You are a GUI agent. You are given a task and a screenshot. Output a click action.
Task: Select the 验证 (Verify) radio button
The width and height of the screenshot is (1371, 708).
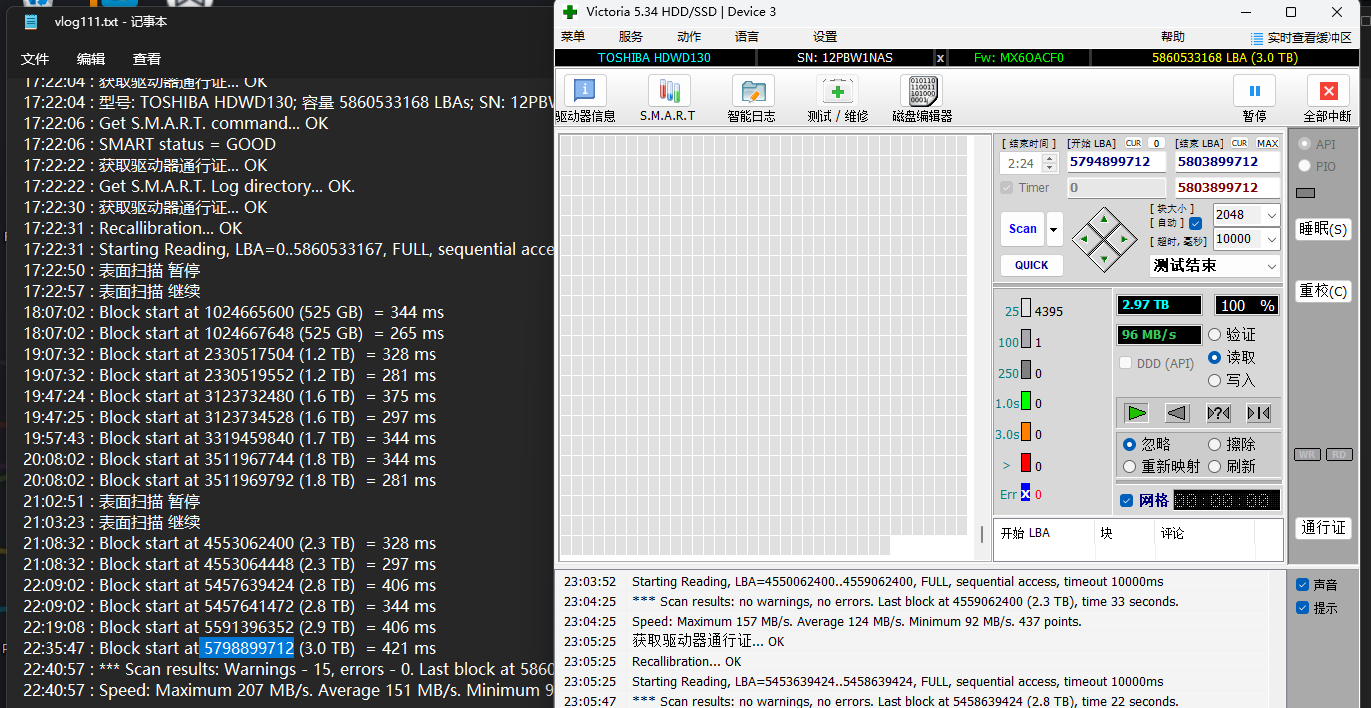point(1215,335)
